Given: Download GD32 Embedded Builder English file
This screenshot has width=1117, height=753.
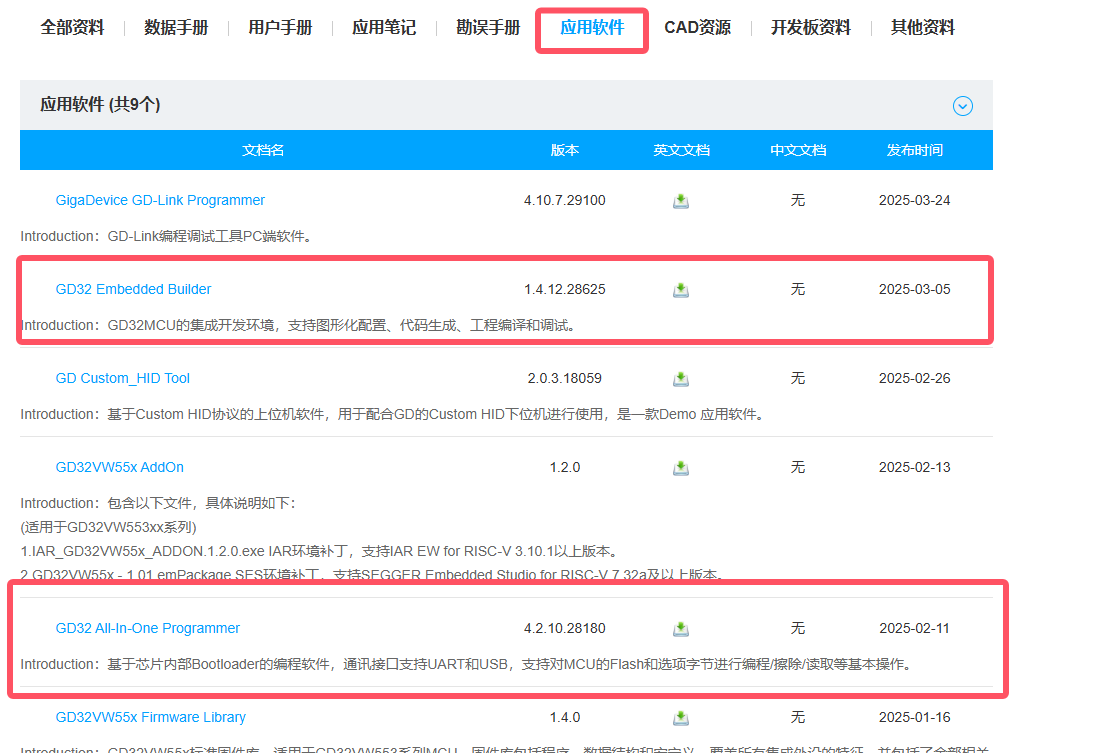Looking at the screenshot, I should click(681, 290).
